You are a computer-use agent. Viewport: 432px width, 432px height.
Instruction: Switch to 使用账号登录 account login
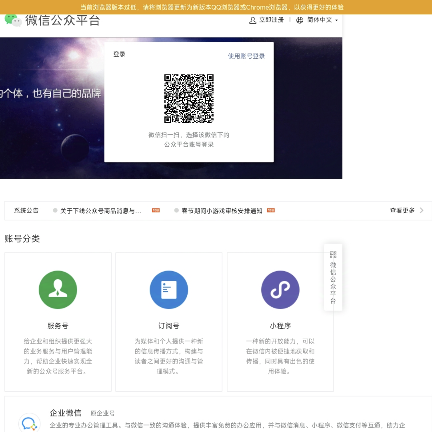pyautogui.click(x=246, y=56)
